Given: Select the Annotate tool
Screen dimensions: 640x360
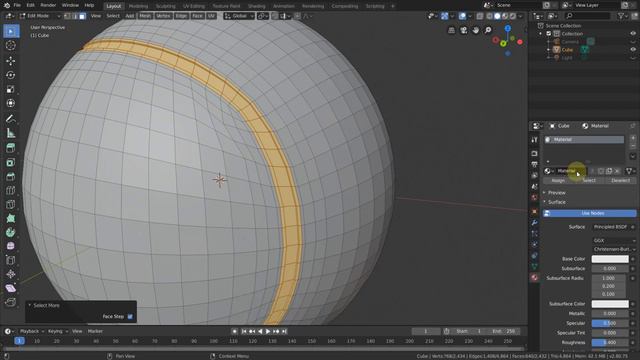Looking at the screenshot, I should pos(11,119).
